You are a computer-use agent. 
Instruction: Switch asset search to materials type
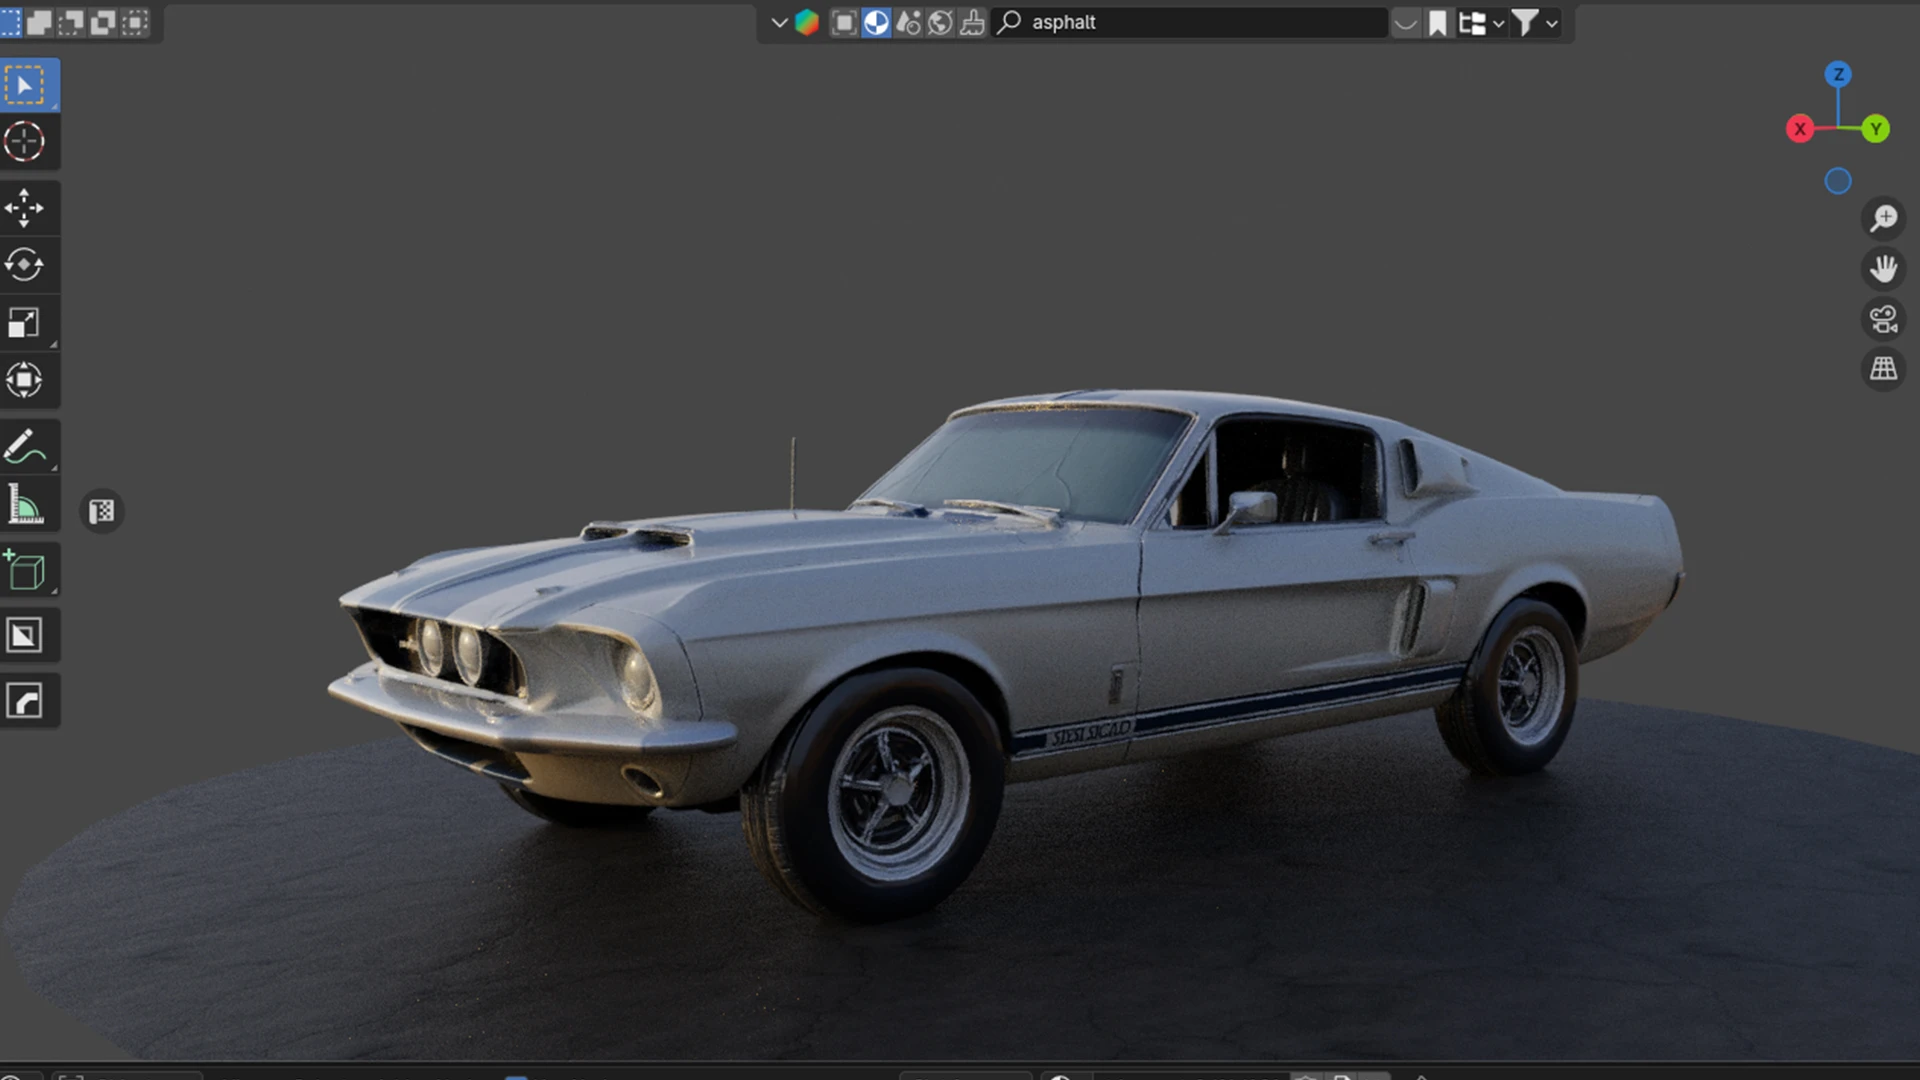tap(876, 22)
